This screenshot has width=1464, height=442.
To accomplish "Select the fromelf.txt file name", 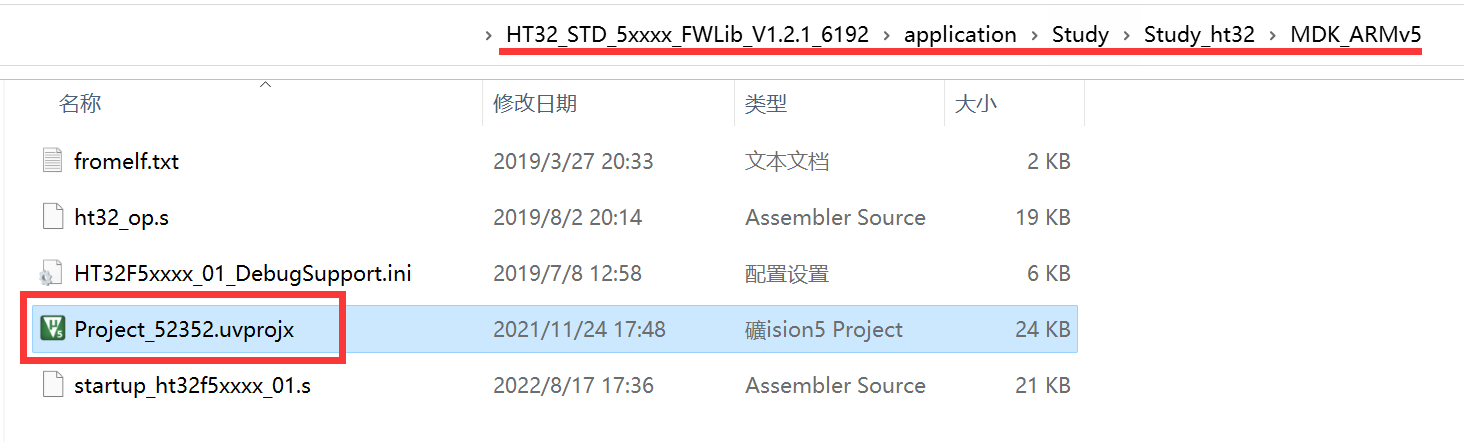I will click(126, 161).
